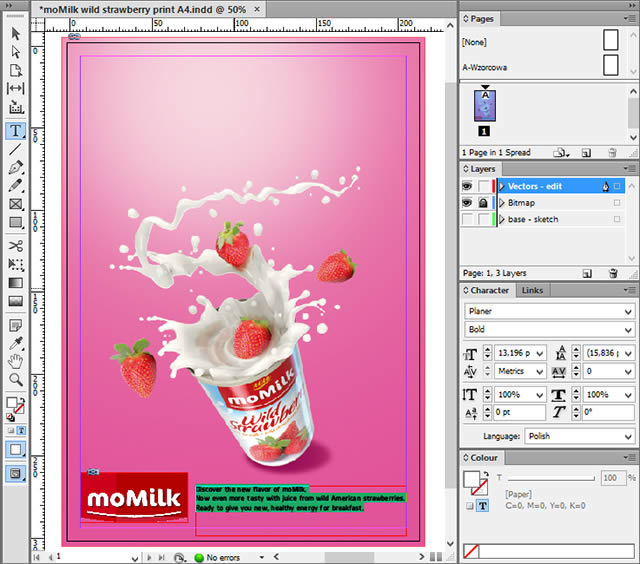Choose the Pen tool
Viewport: 640px width, 564px height.
tap(16, 168)
